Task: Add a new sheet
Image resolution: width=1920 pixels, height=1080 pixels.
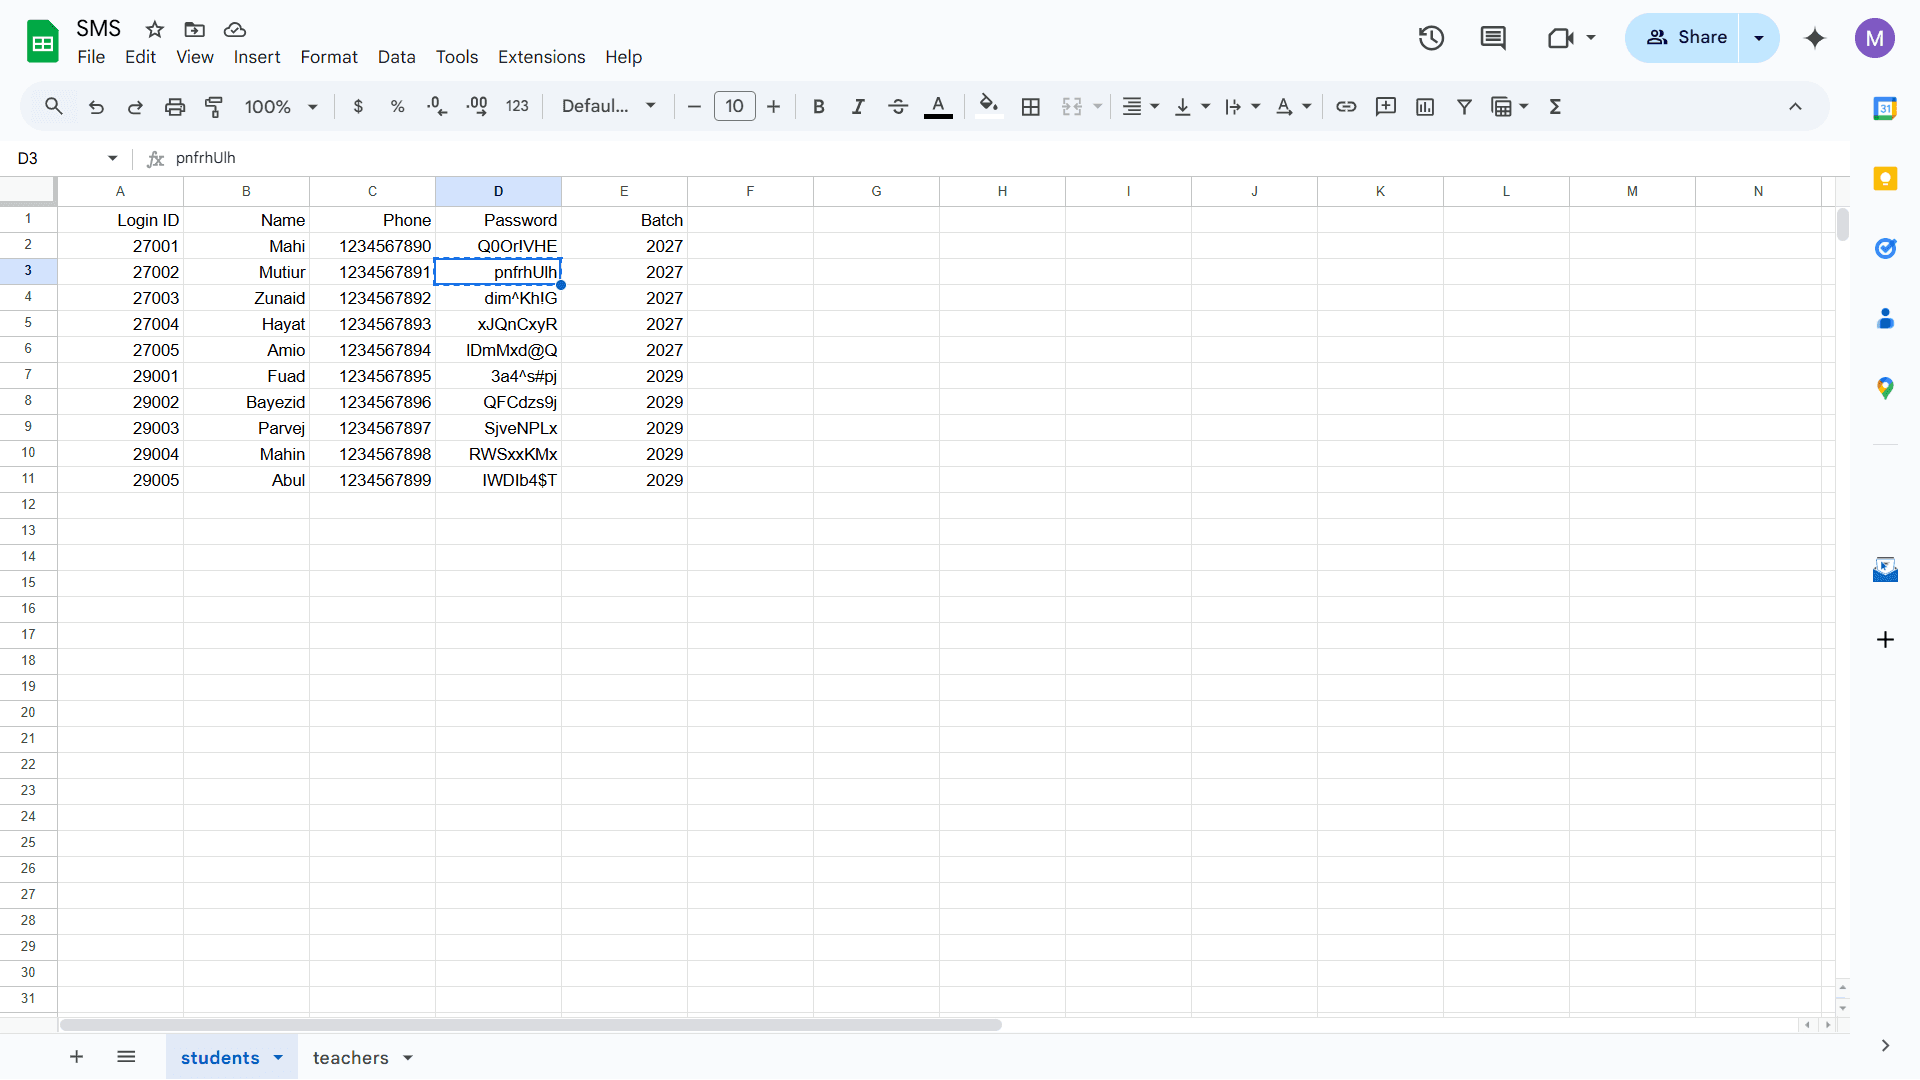Action: (76, 1057)
